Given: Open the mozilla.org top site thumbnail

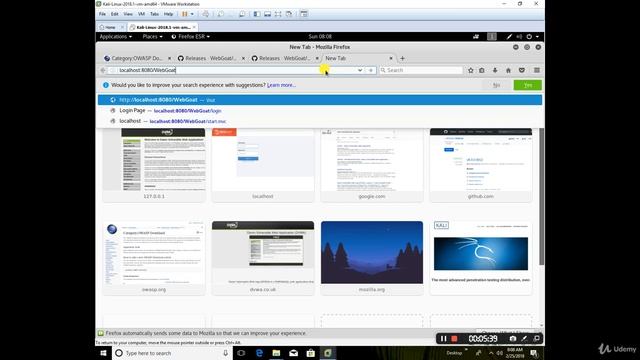Looking at the screenshot, I should (x=372, y=258).
